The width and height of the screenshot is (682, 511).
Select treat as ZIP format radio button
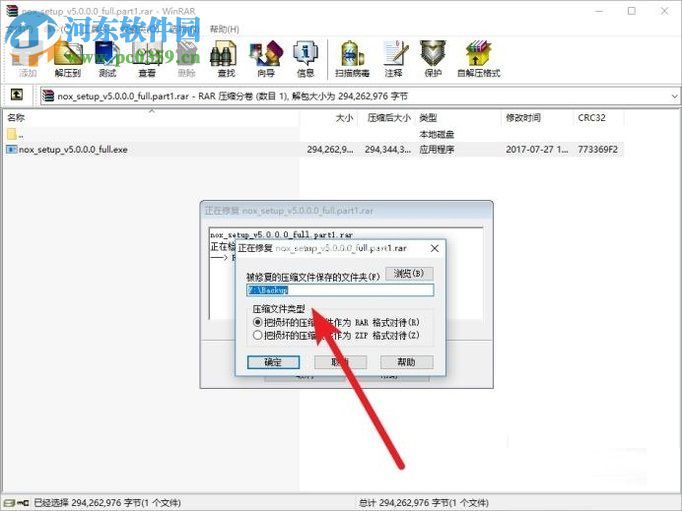click(257, 335)
